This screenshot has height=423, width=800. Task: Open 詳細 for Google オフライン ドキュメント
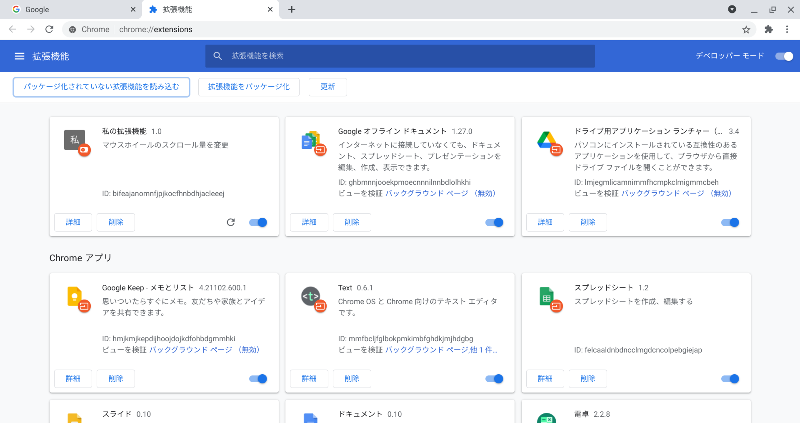pyautogui.click(x=309, y=222)
